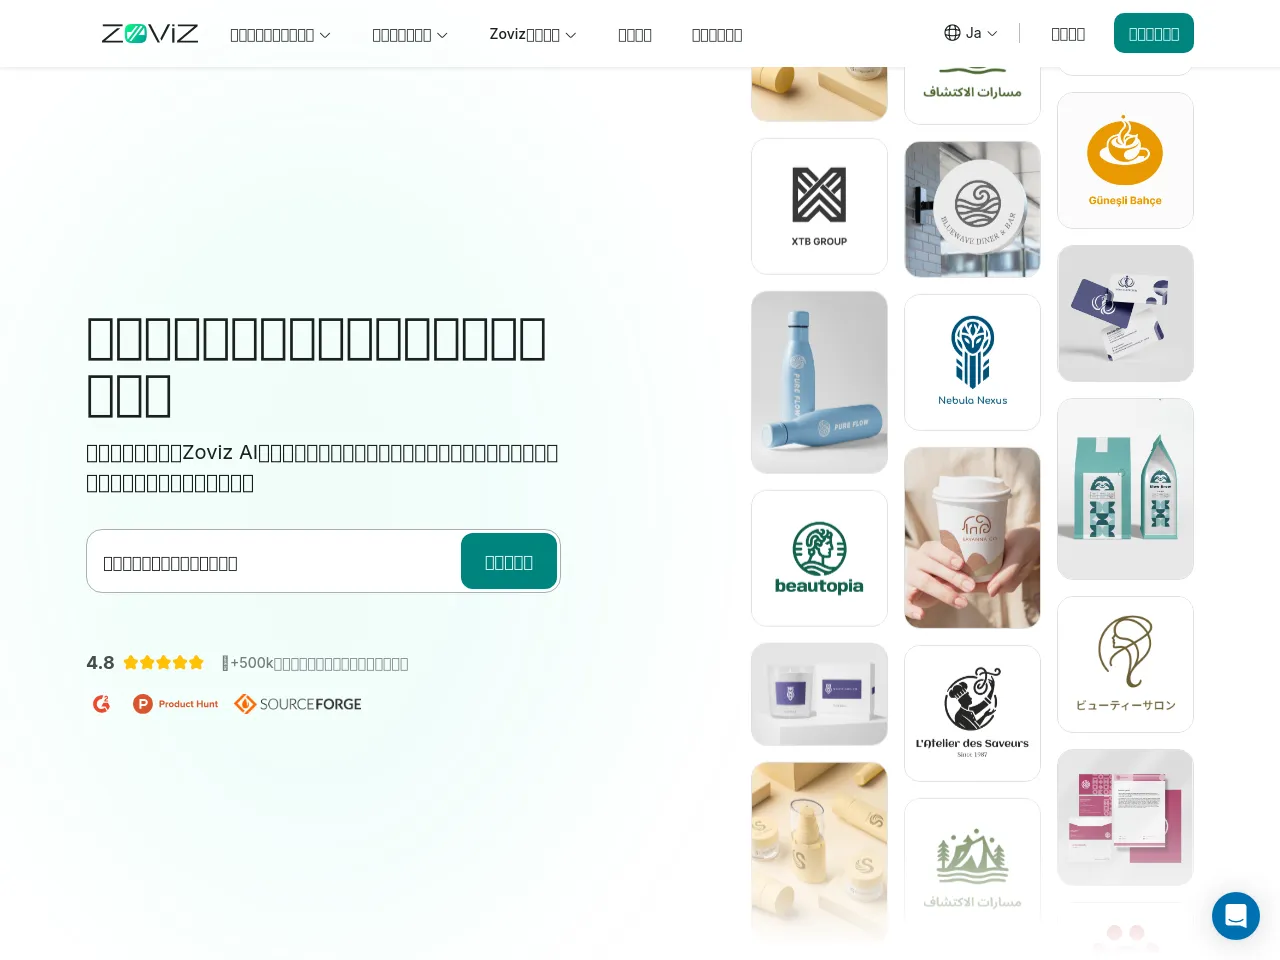Click the login link beside the teal button
This screenshot has width=1280, height=960.
click(1068, 34)
